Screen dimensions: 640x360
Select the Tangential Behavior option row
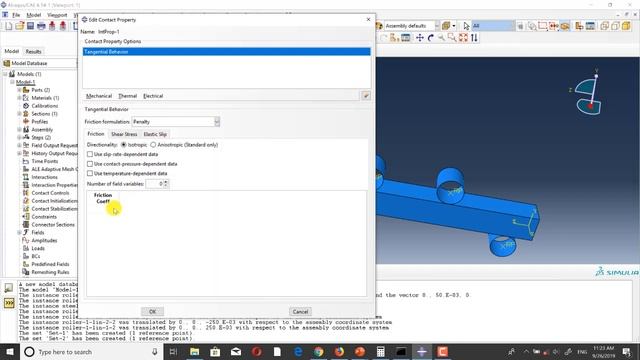coord(227,52)
